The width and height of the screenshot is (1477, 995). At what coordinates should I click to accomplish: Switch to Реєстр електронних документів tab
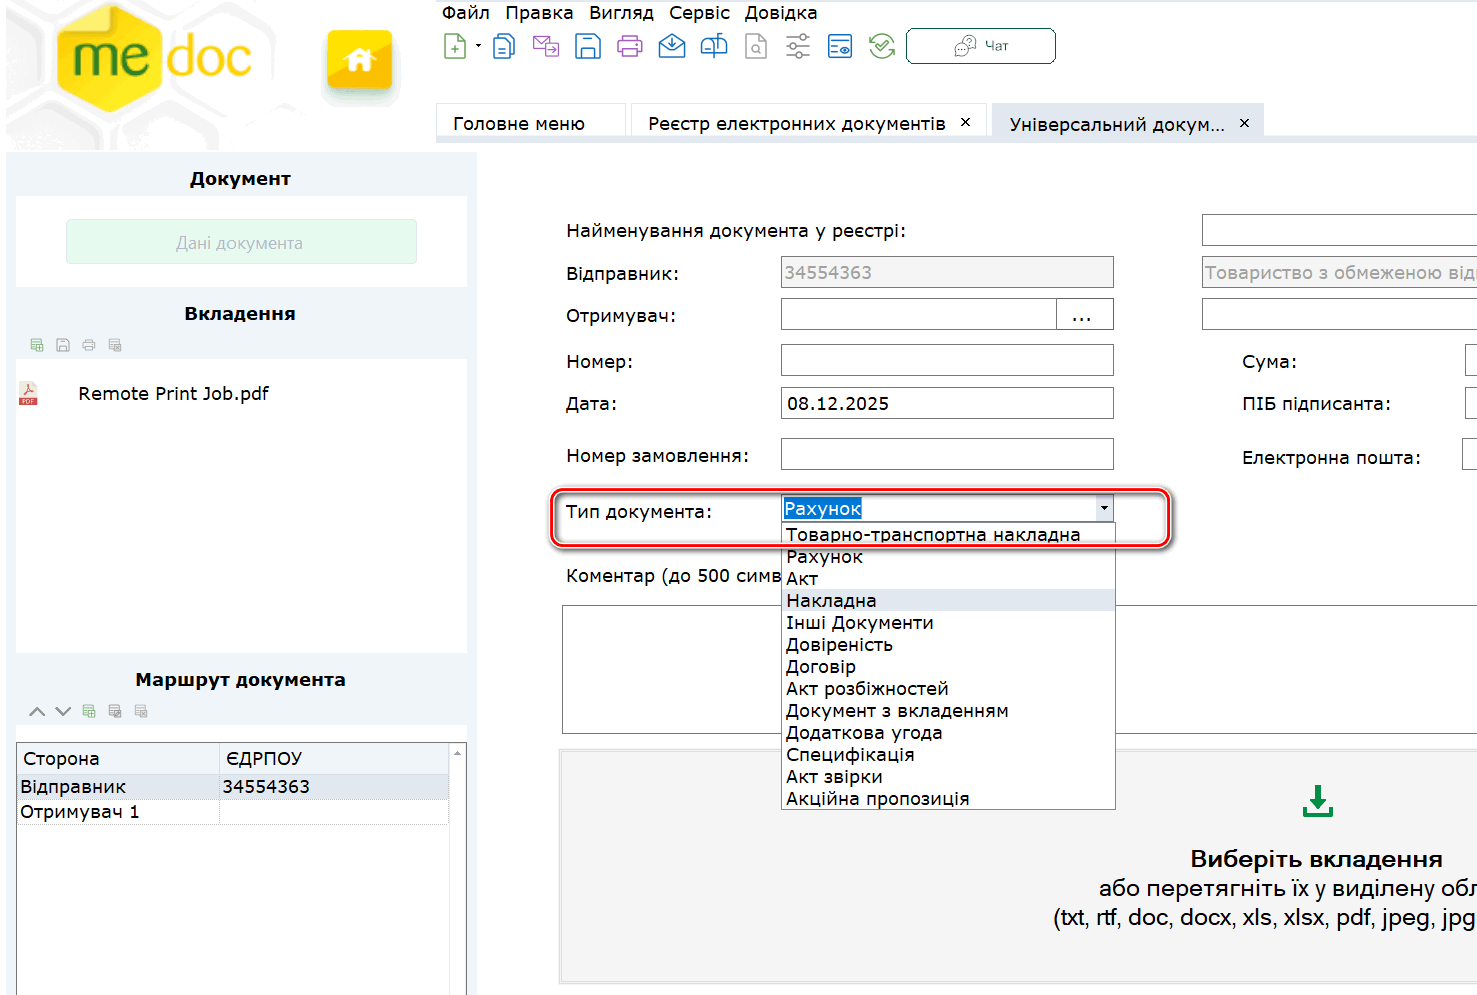click(796, 123)
